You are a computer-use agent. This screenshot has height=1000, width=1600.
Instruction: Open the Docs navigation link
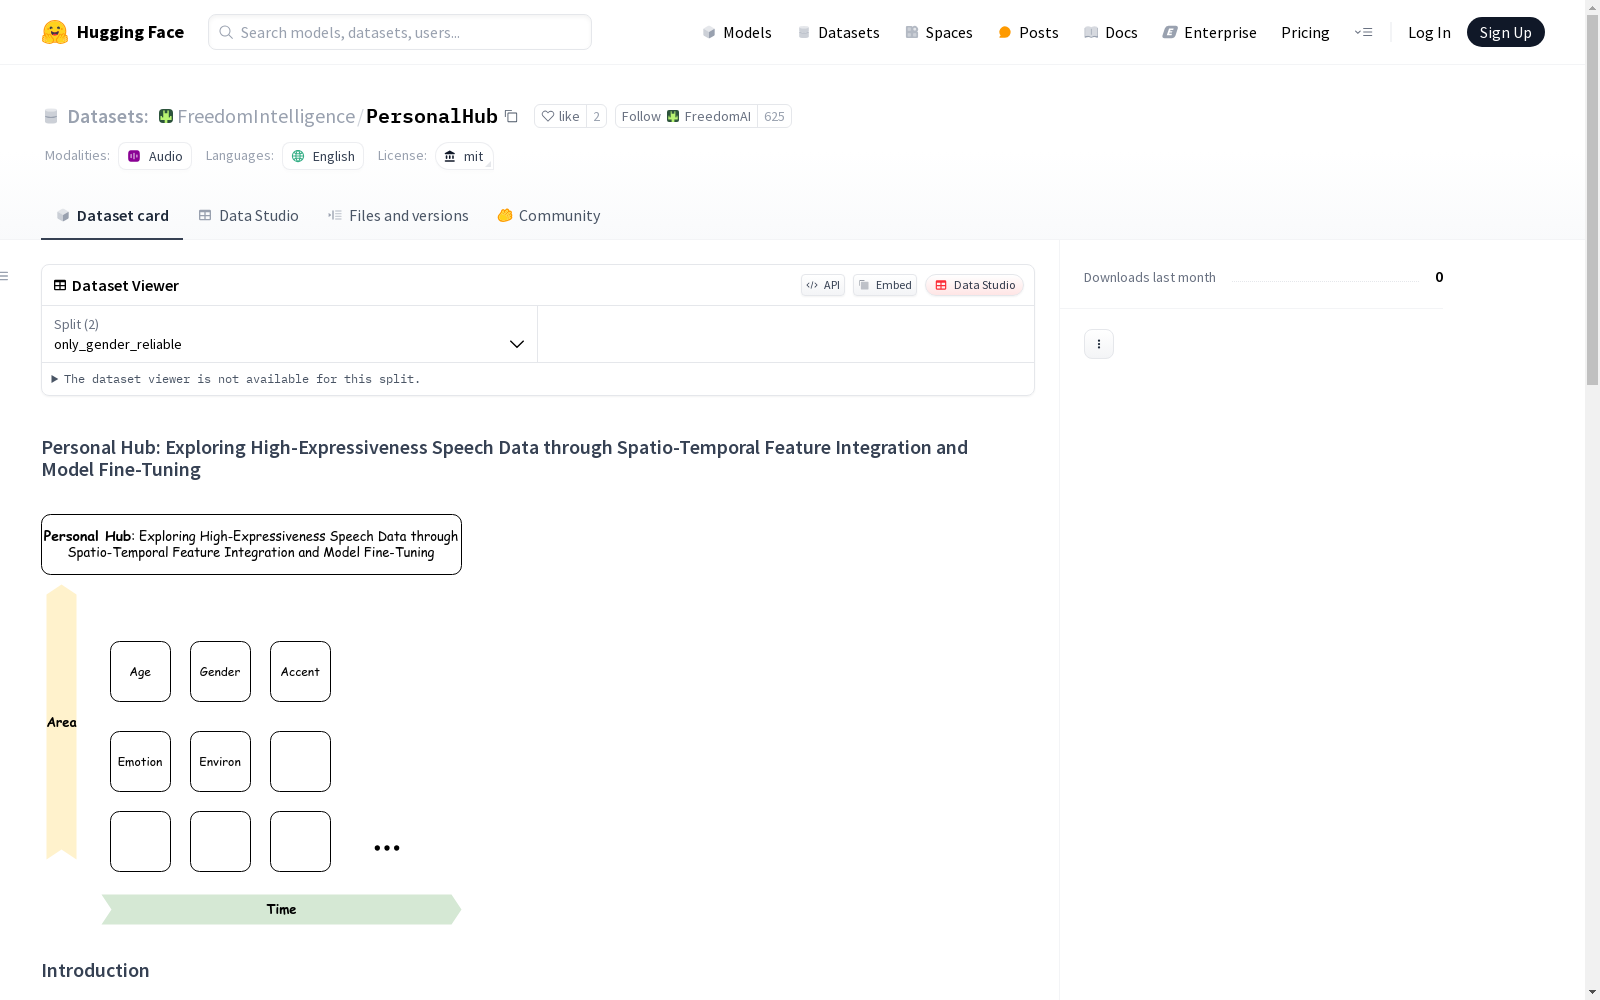1110,32
